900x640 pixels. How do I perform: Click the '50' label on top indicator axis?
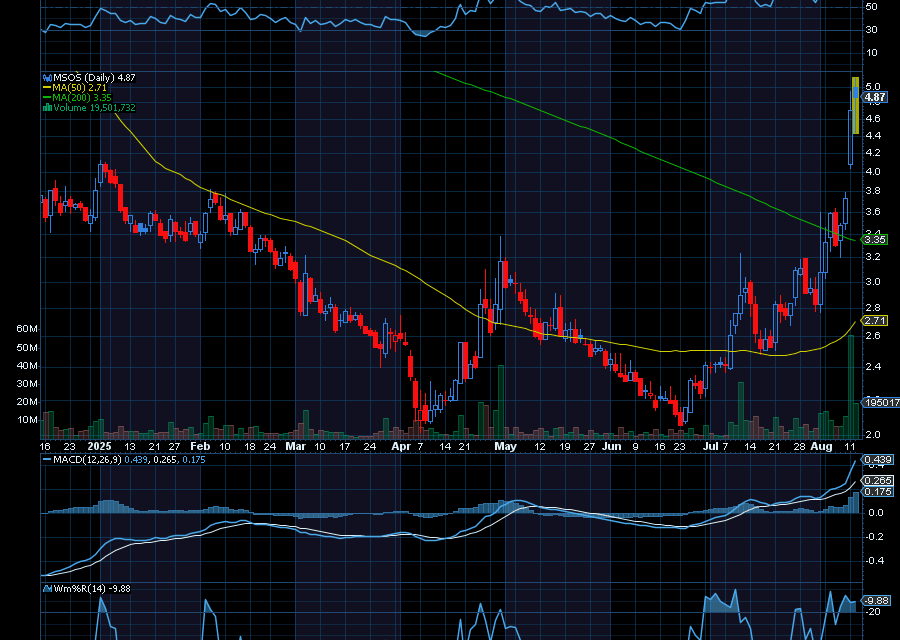click(x=871, y=7)
